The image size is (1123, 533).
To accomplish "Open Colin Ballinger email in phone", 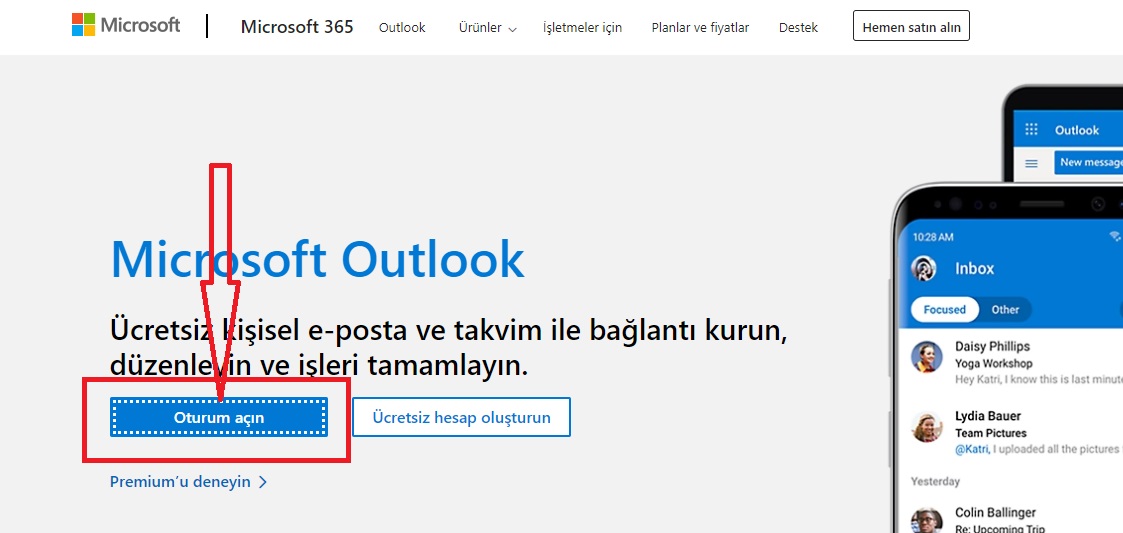I will pyautogui.click(x=1010, y=519).
